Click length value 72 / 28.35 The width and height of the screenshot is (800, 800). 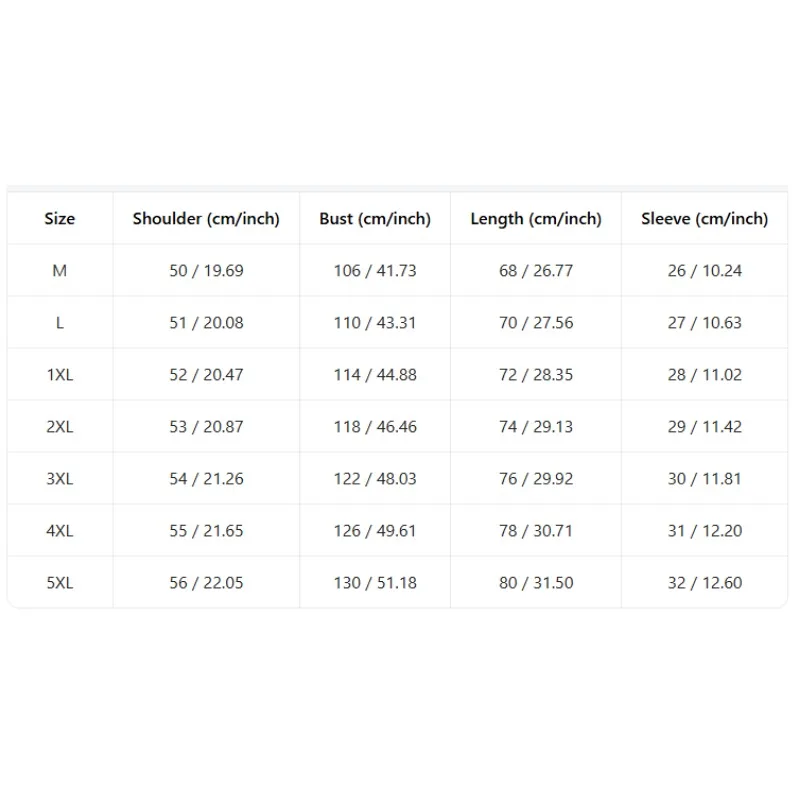click(x=536, y=374)
